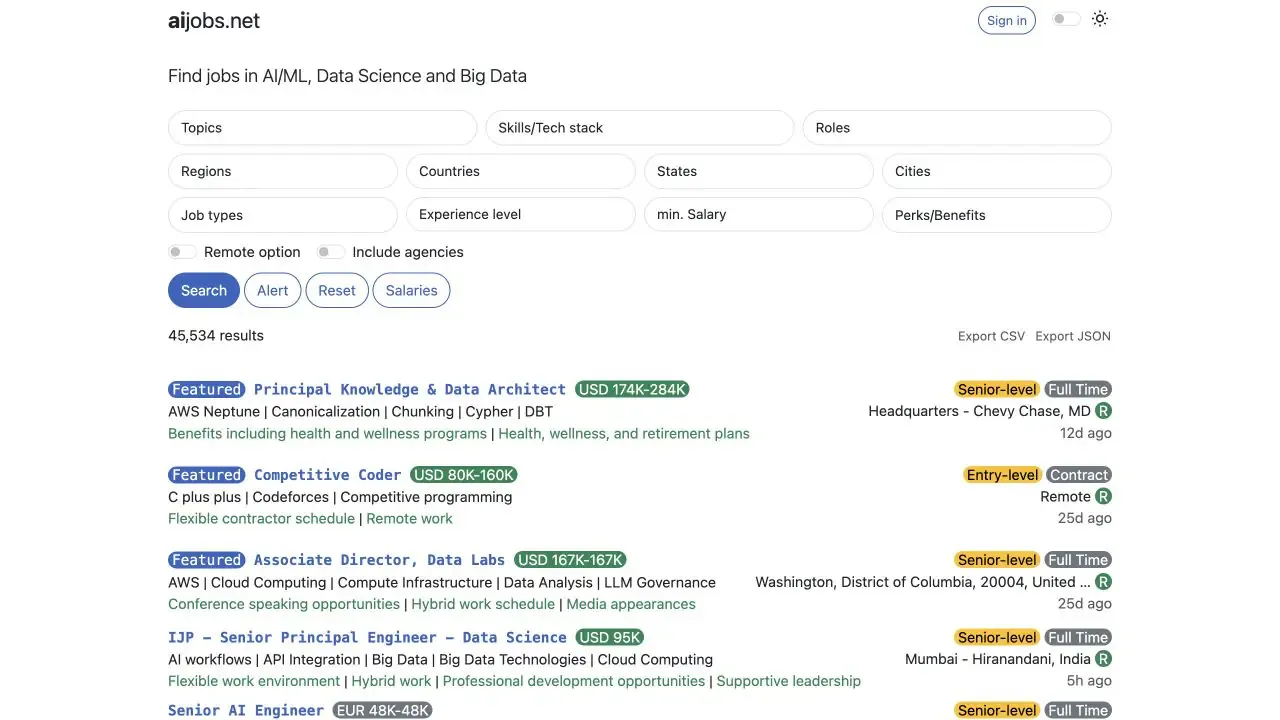1280x720 pixels.
Task: Open the Competitive Coder job listing
Action: 327,475
